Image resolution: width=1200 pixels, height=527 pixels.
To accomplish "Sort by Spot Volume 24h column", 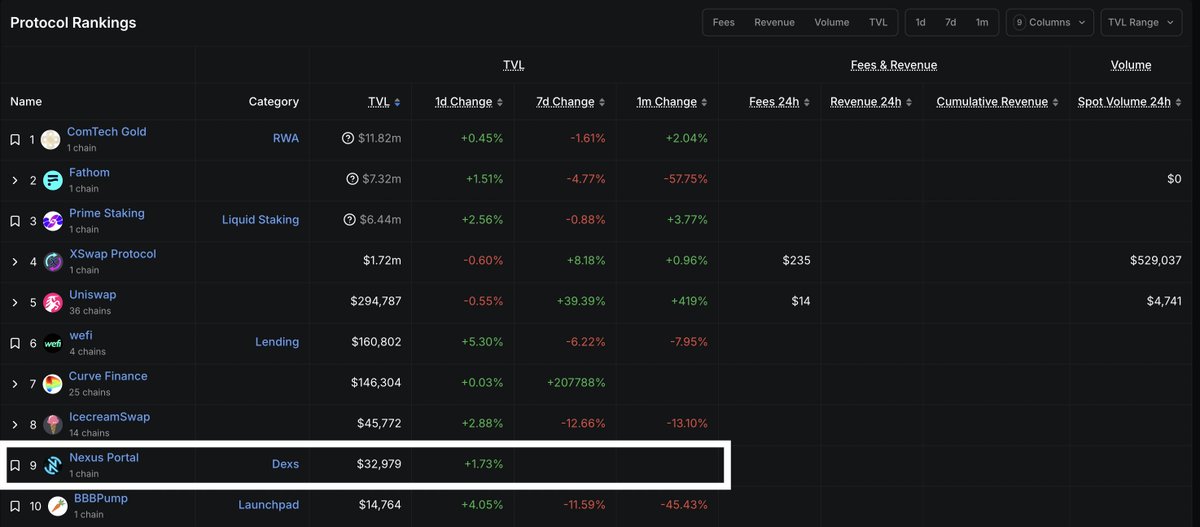I will click(1130, 102).
